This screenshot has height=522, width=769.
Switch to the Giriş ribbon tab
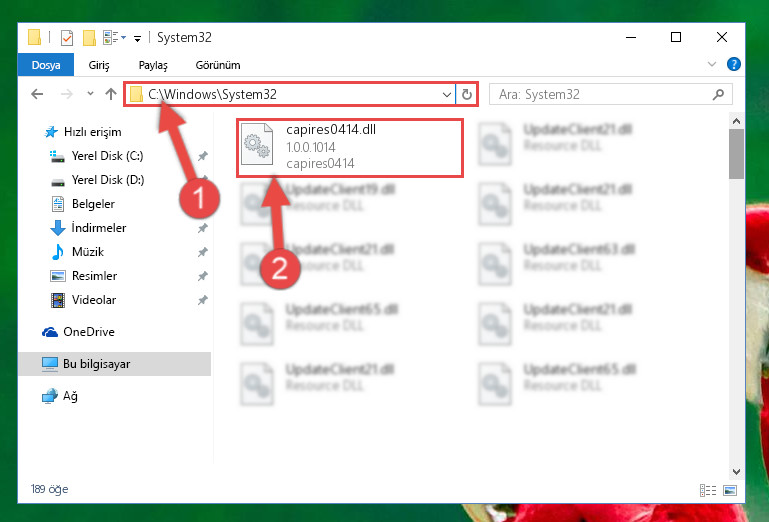point(99,65)
